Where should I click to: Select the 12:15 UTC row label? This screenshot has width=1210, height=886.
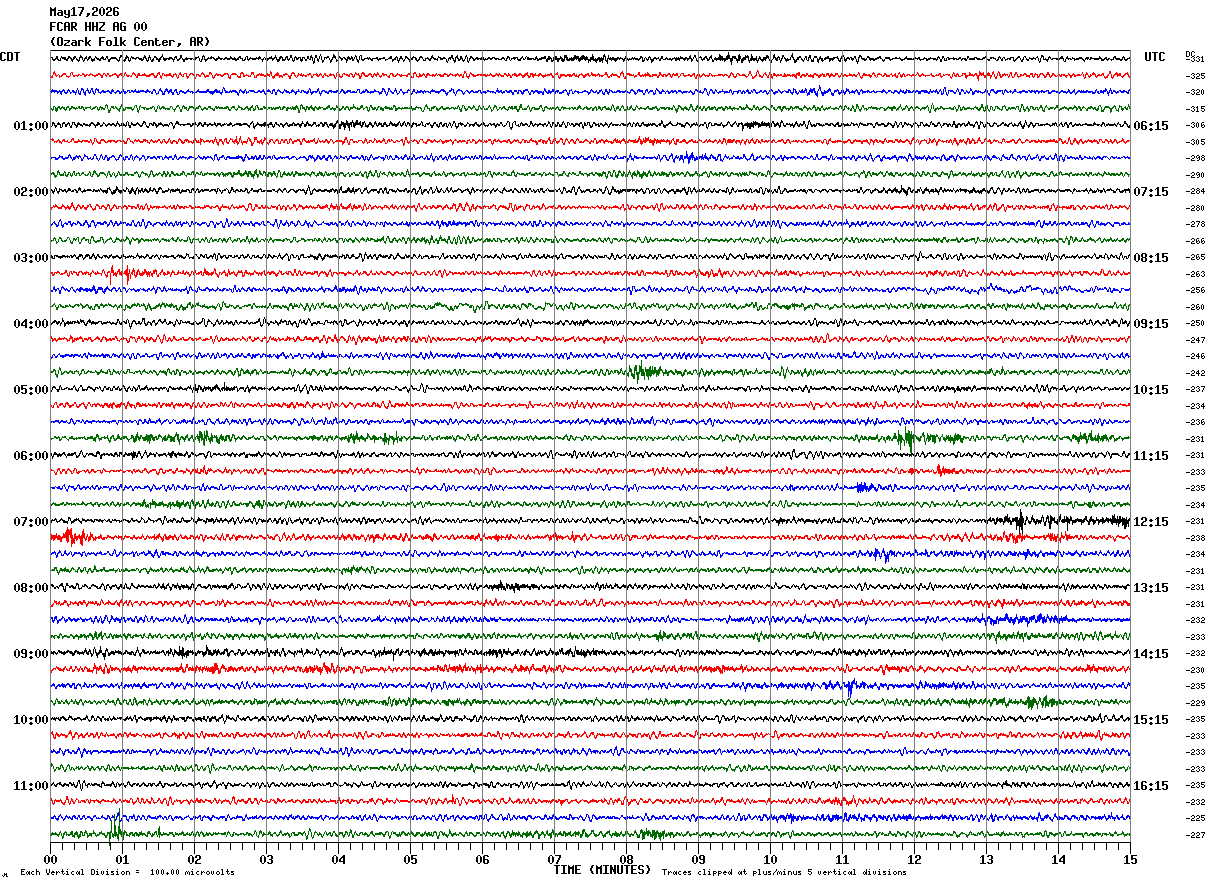pyautogui.click(x=1151, y=522)
